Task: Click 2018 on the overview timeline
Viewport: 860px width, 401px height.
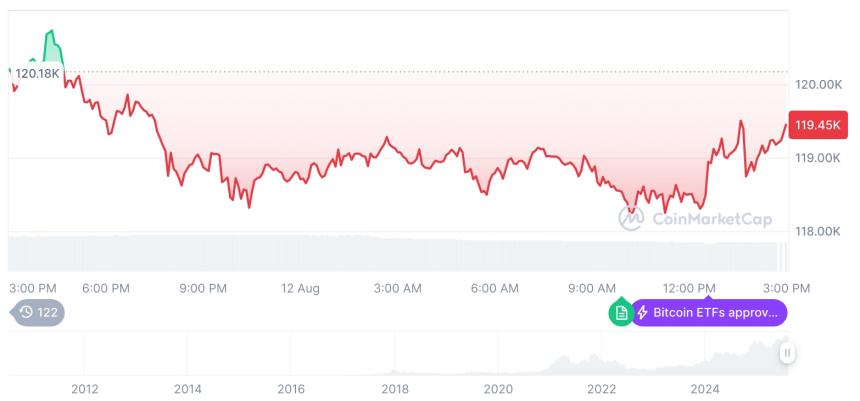Action: point(395,389)
